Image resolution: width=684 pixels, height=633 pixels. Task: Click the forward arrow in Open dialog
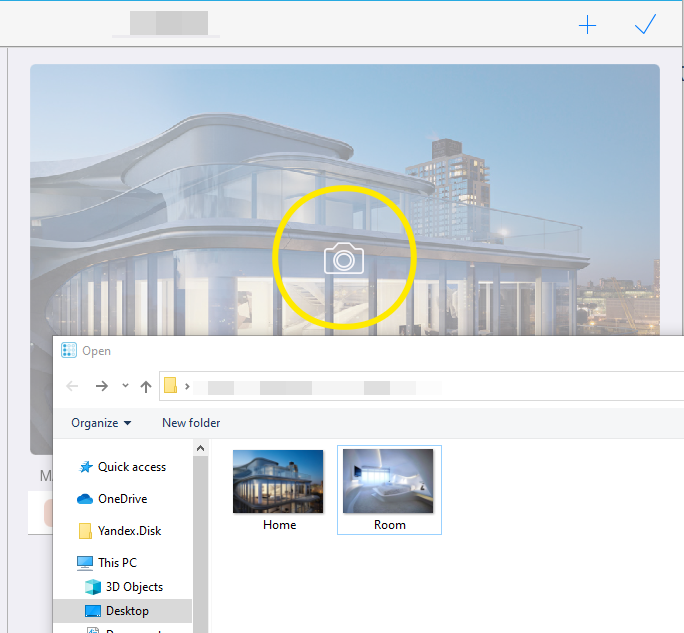[x=101, y=386]
